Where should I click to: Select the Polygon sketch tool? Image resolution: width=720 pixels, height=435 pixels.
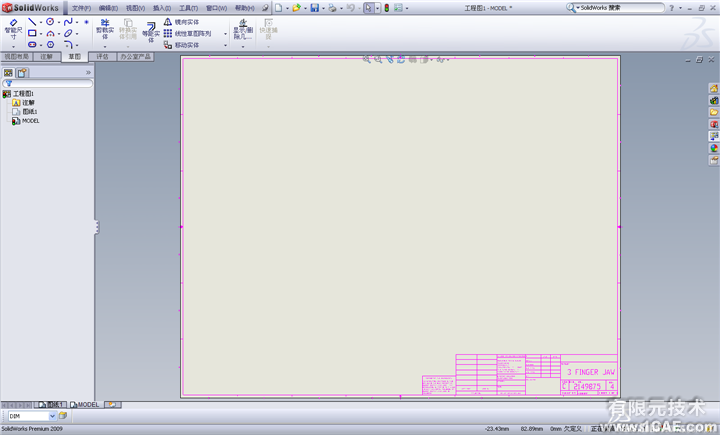[x=50, y=45]
